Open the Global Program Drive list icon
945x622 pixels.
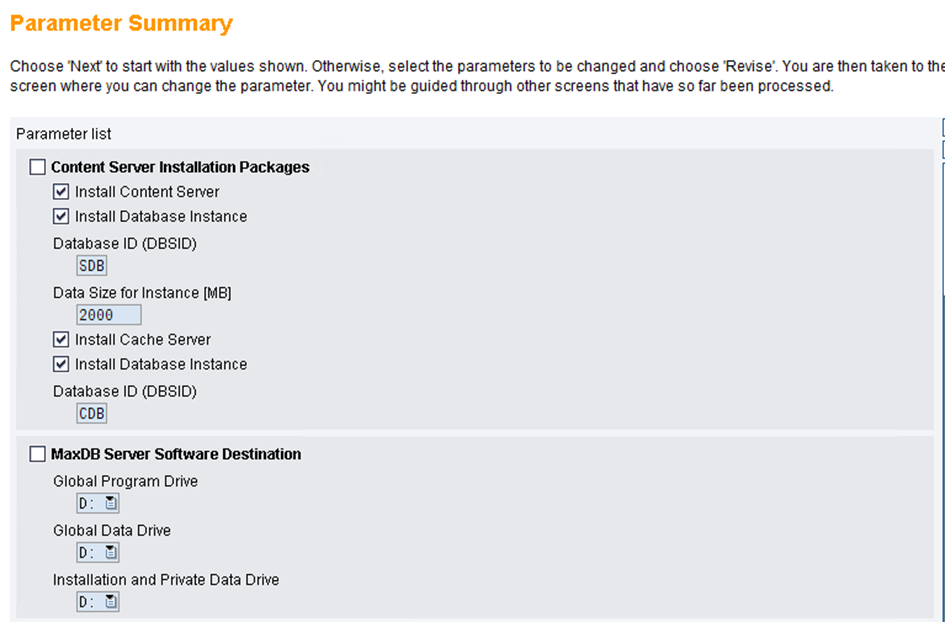[x=110, y=503]
